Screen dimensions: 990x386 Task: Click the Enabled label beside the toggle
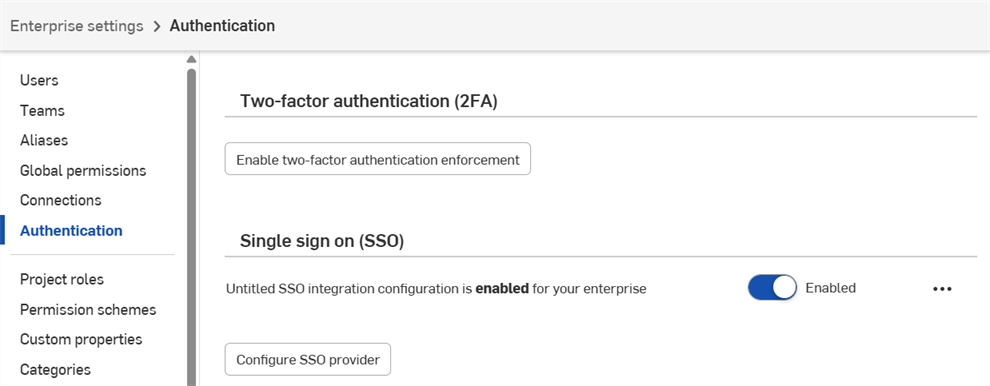coord(830,288)
